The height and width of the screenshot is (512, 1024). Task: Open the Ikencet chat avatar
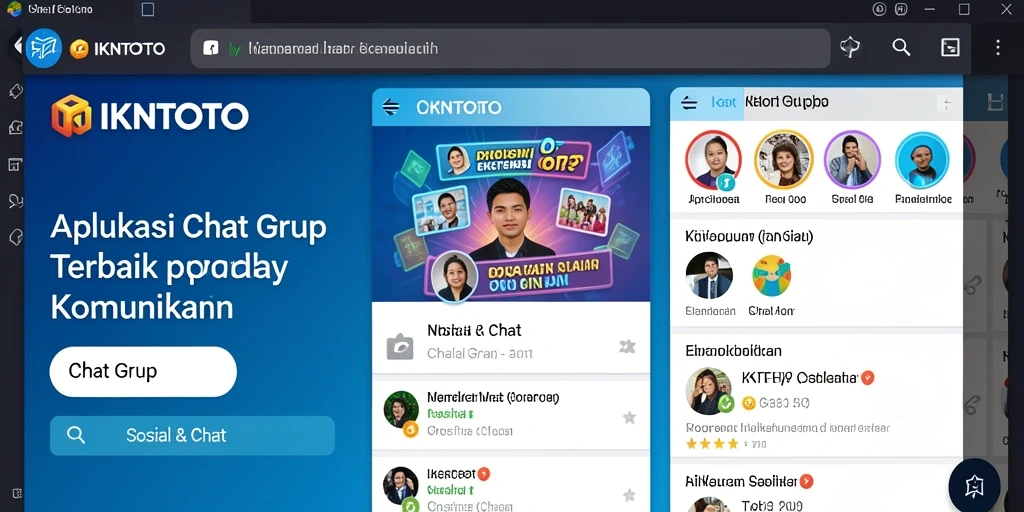(x=400, y=486)
